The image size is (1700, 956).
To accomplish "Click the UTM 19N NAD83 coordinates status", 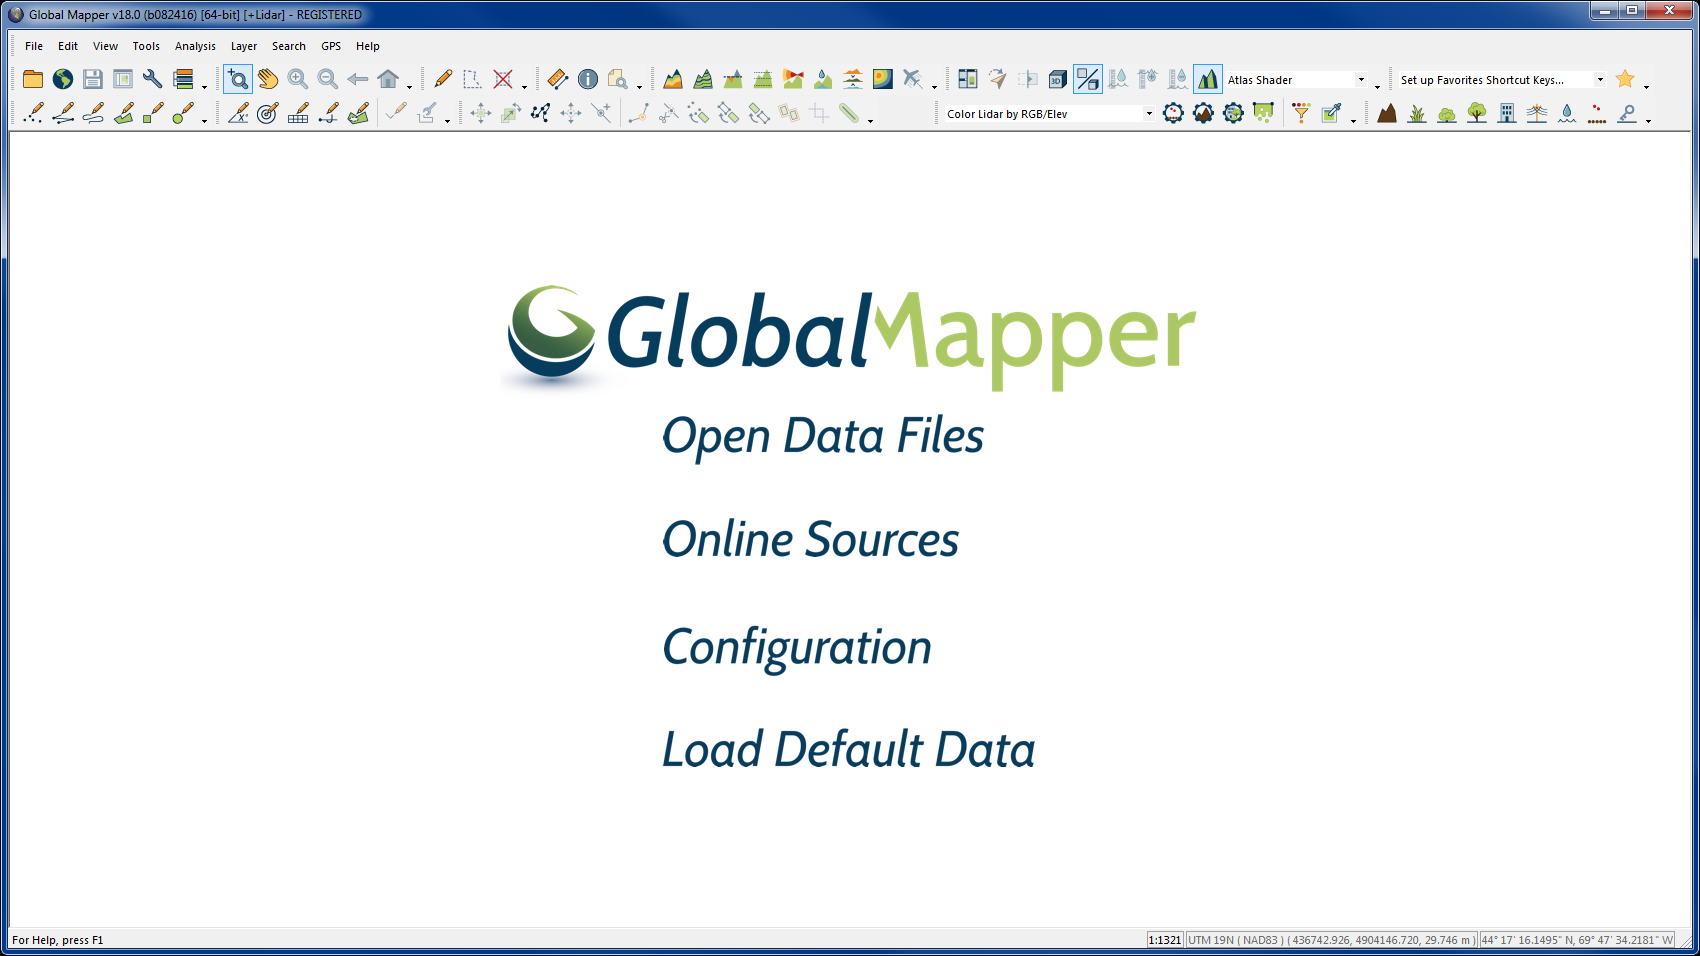I will tap(1331, 940).
